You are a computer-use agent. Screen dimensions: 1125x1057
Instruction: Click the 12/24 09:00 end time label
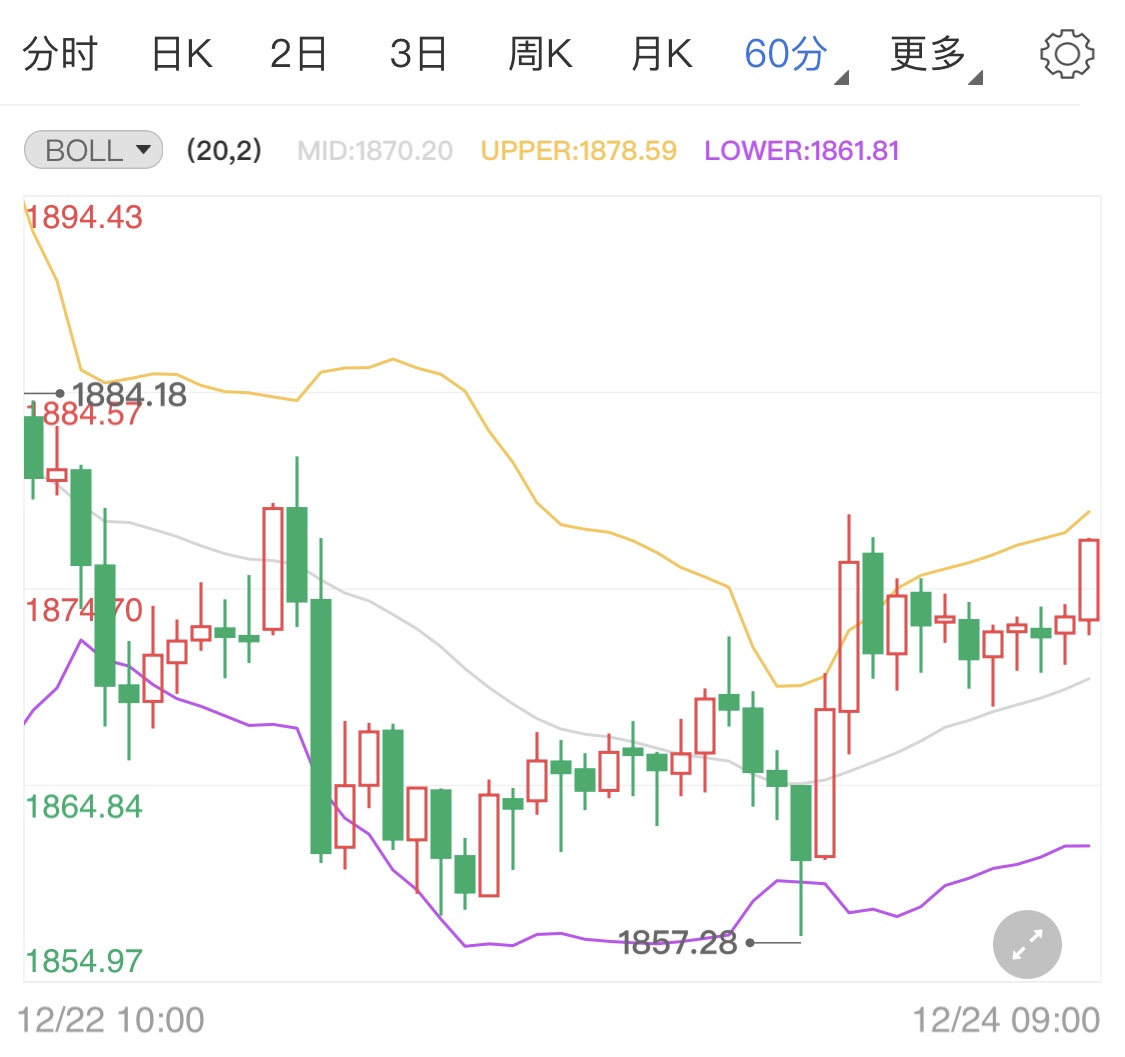(1006, 1020)
